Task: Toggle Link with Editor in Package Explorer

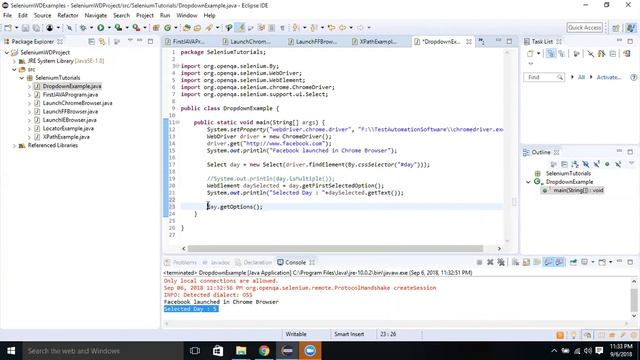Action: (x=102, y=42)
